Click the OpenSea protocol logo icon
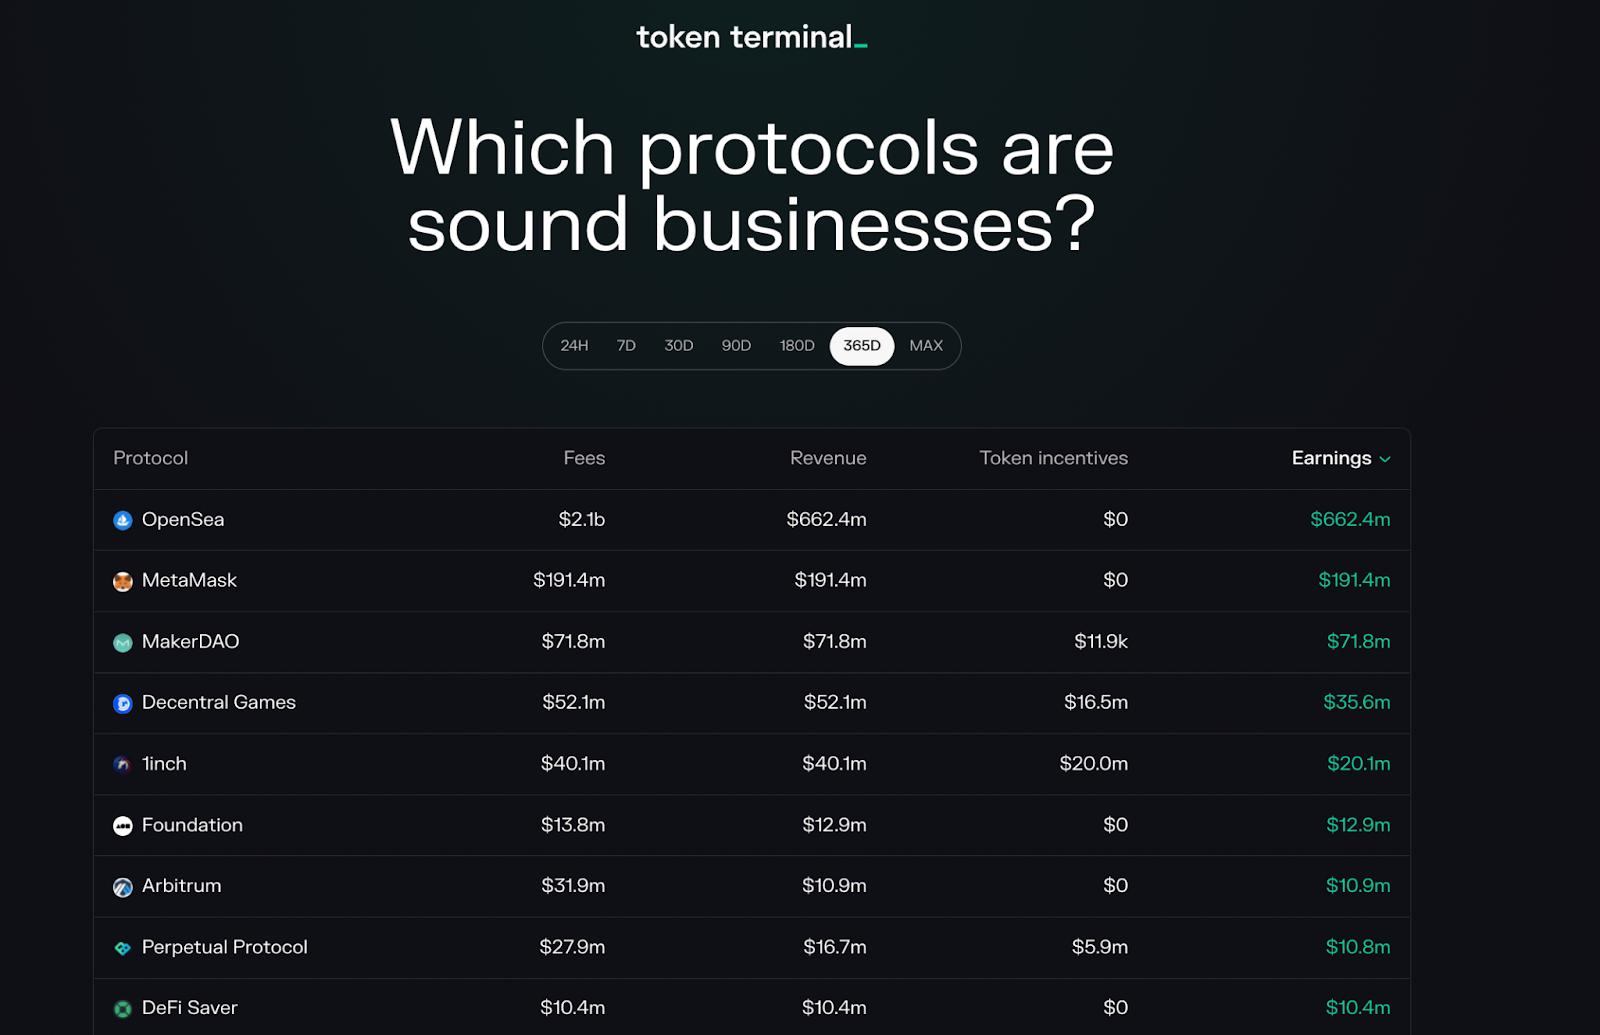The width and height of the screenshot is (1600, 1035). pyautogui.click(x=123, y=520)
